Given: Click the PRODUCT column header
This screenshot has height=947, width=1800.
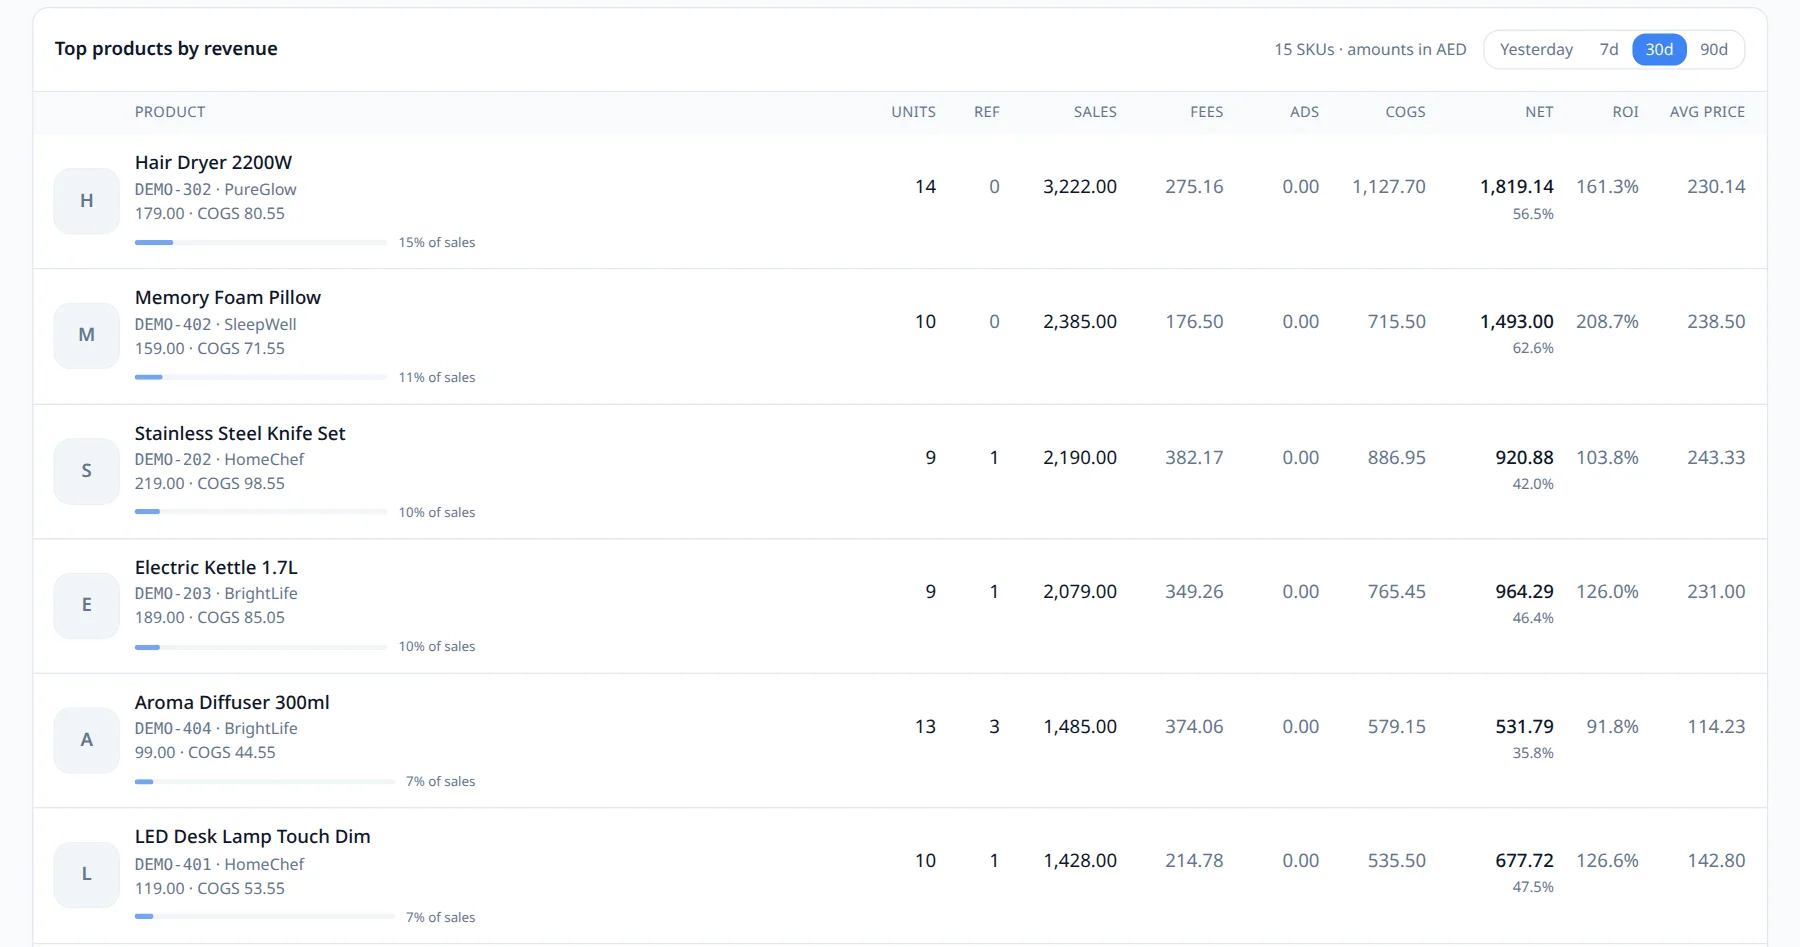Looking at the screenshot, I should click(x=170, y=112).
